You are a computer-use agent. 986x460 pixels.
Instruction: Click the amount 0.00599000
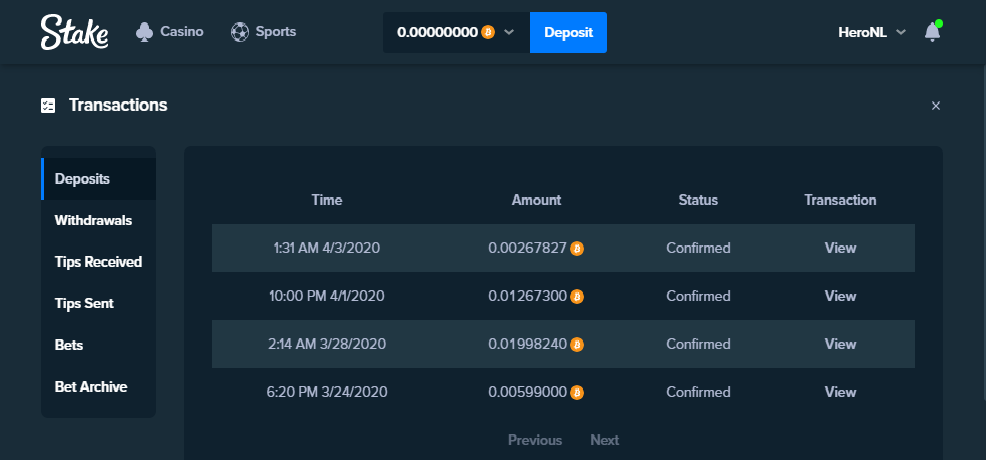[x=528, y=392]
